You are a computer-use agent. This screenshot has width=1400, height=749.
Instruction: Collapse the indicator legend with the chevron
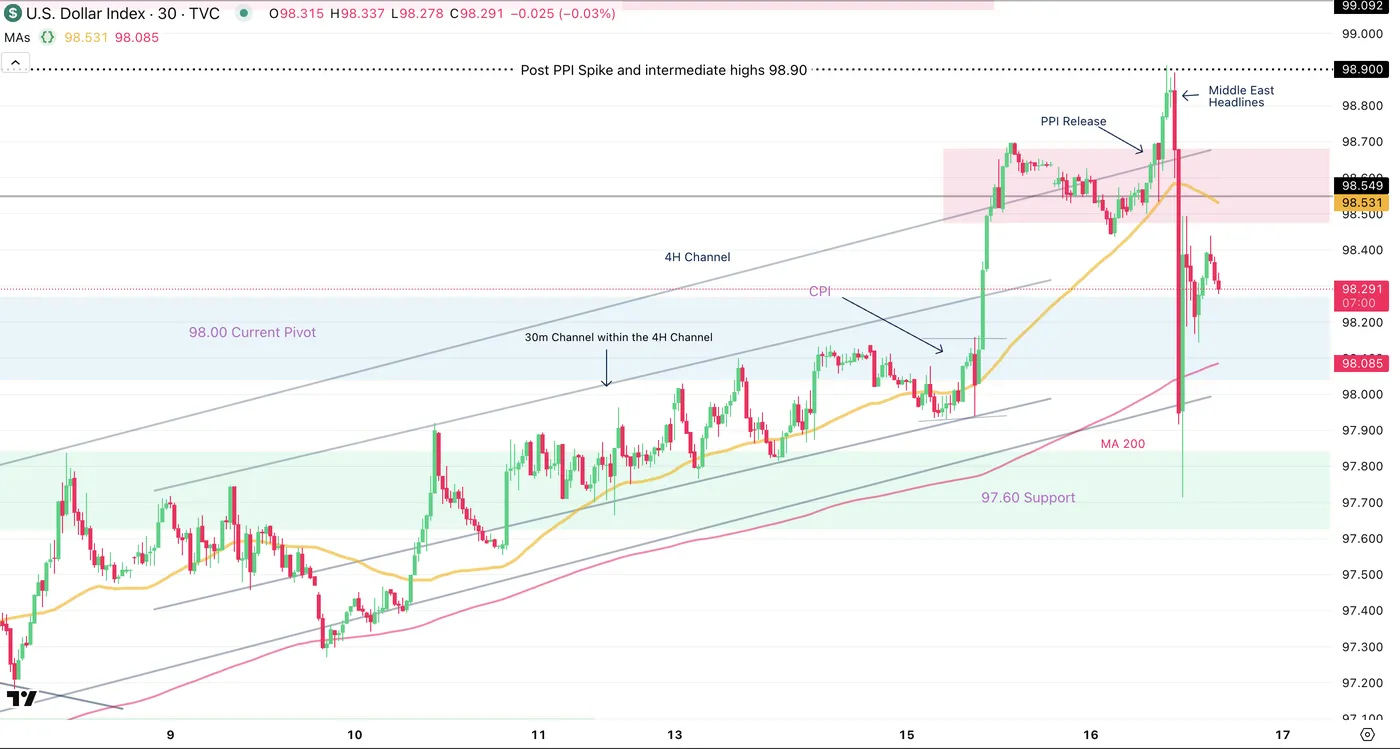pyautogui.click(x=15, y=63)
